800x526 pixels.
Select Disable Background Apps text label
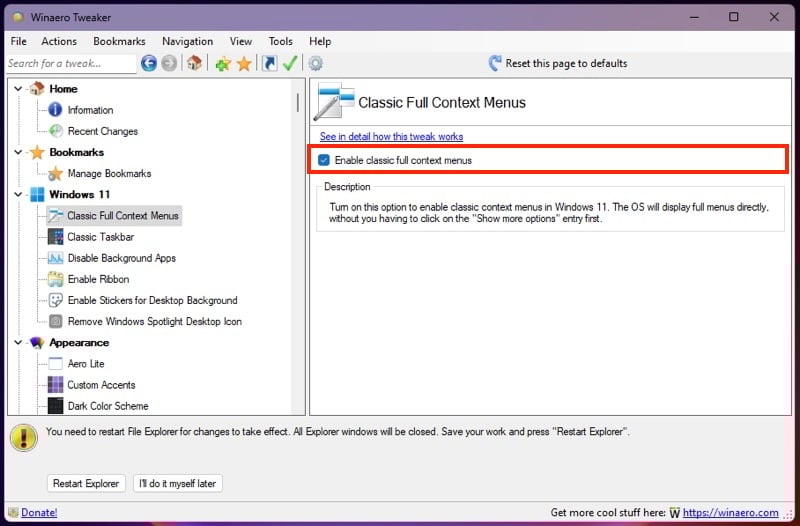121,258
